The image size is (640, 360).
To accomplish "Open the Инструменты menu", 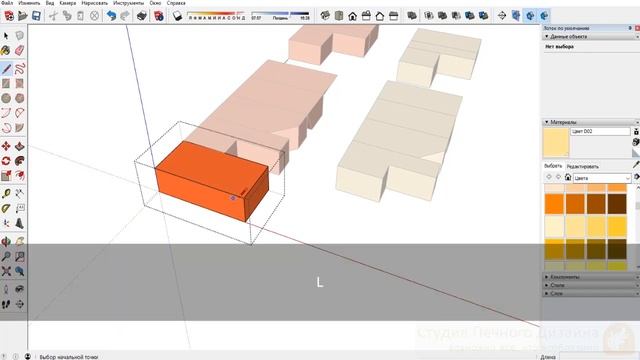I will (129, 3).
